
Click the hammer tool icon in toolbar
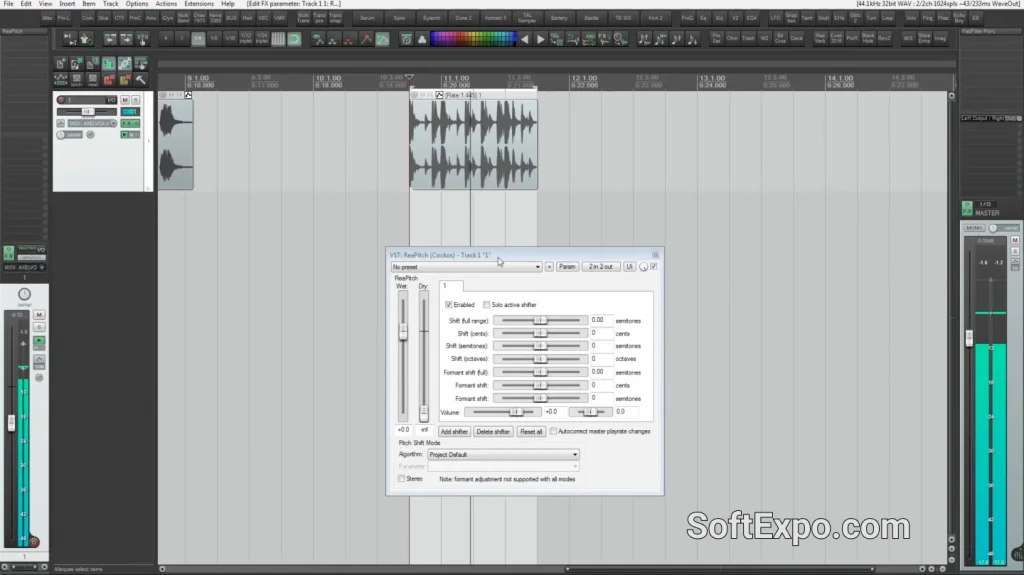point(141,79)
